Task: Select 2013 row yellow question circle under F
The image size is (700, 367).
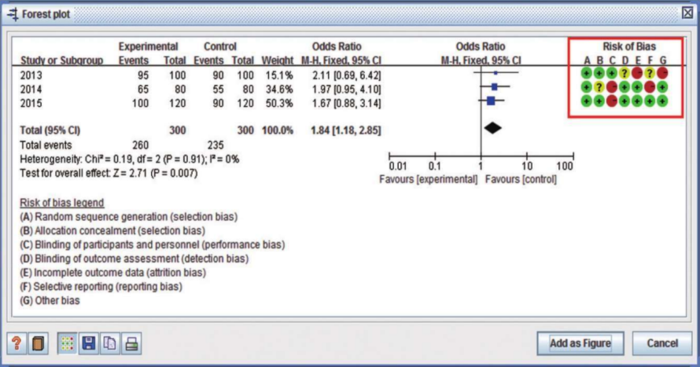Action: 650,73
